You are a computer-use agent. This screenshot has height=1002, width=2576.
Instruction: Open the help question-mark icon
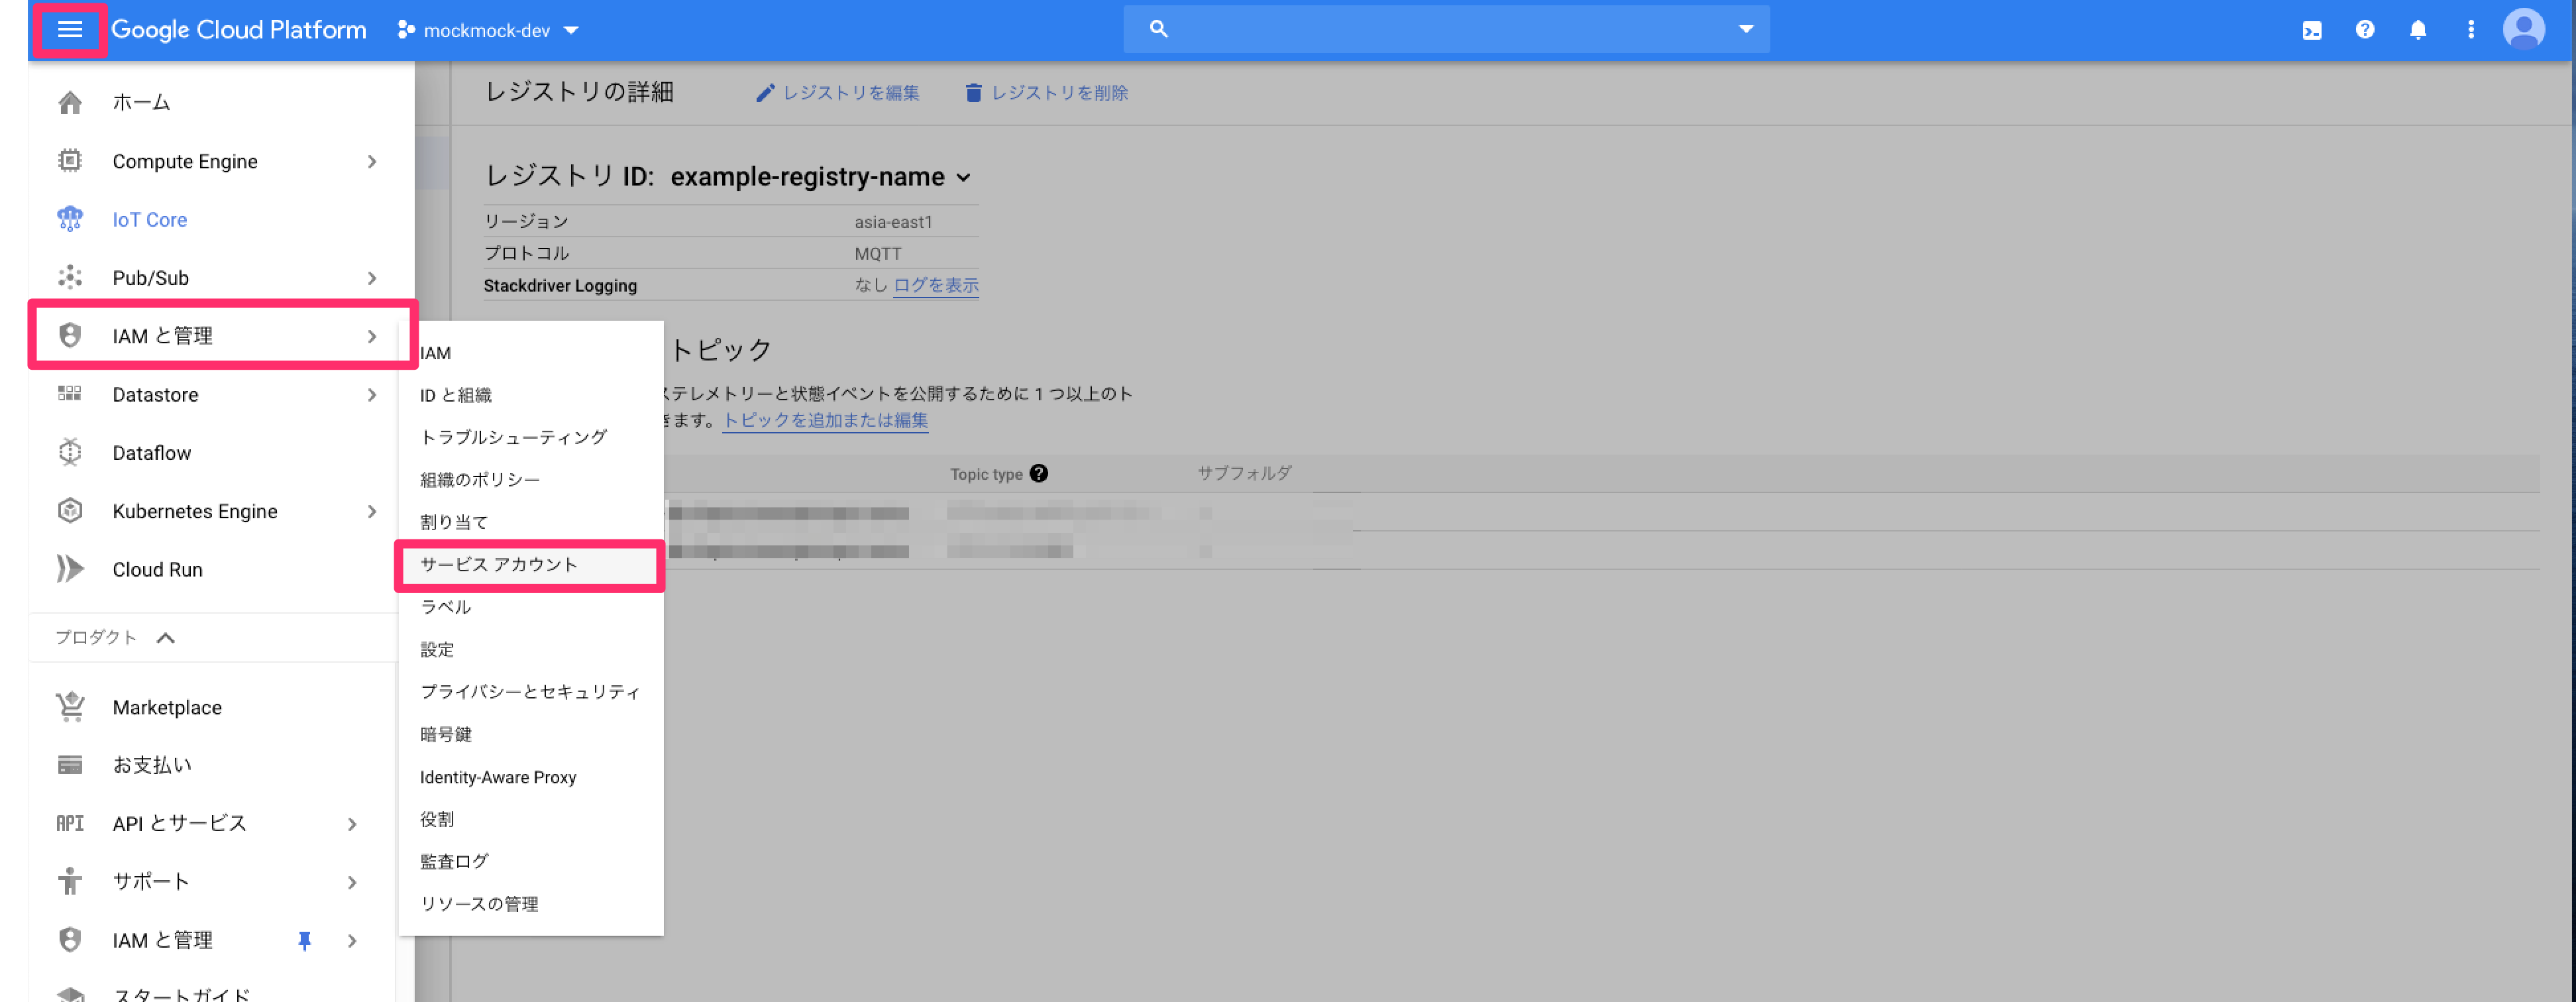click(2365, 29)
